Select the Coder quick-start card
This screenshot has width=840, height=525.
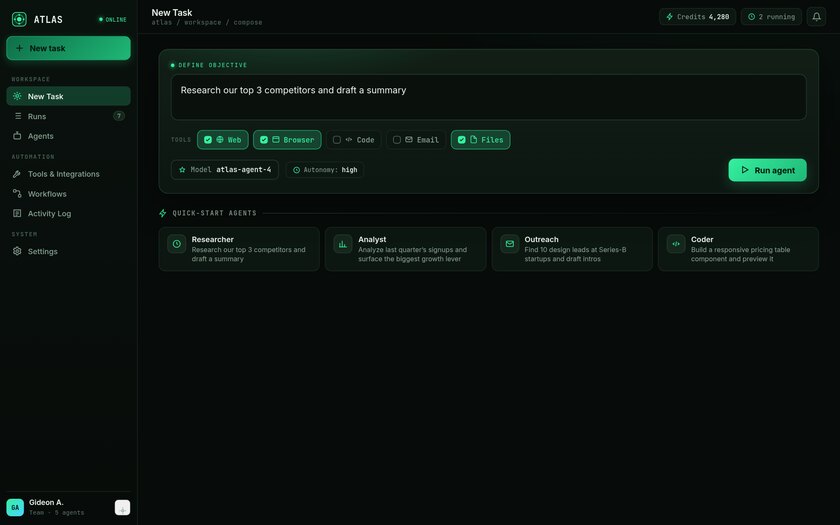738,249
